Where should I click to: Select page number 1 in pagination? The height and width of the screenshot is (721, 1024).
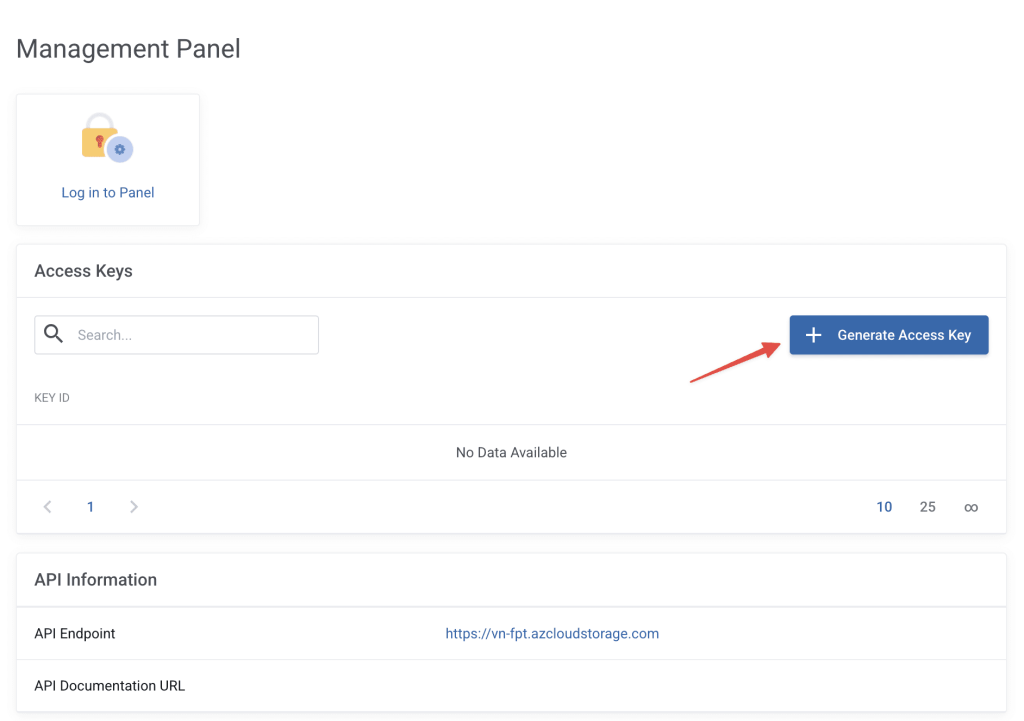[x=90, y=507]
